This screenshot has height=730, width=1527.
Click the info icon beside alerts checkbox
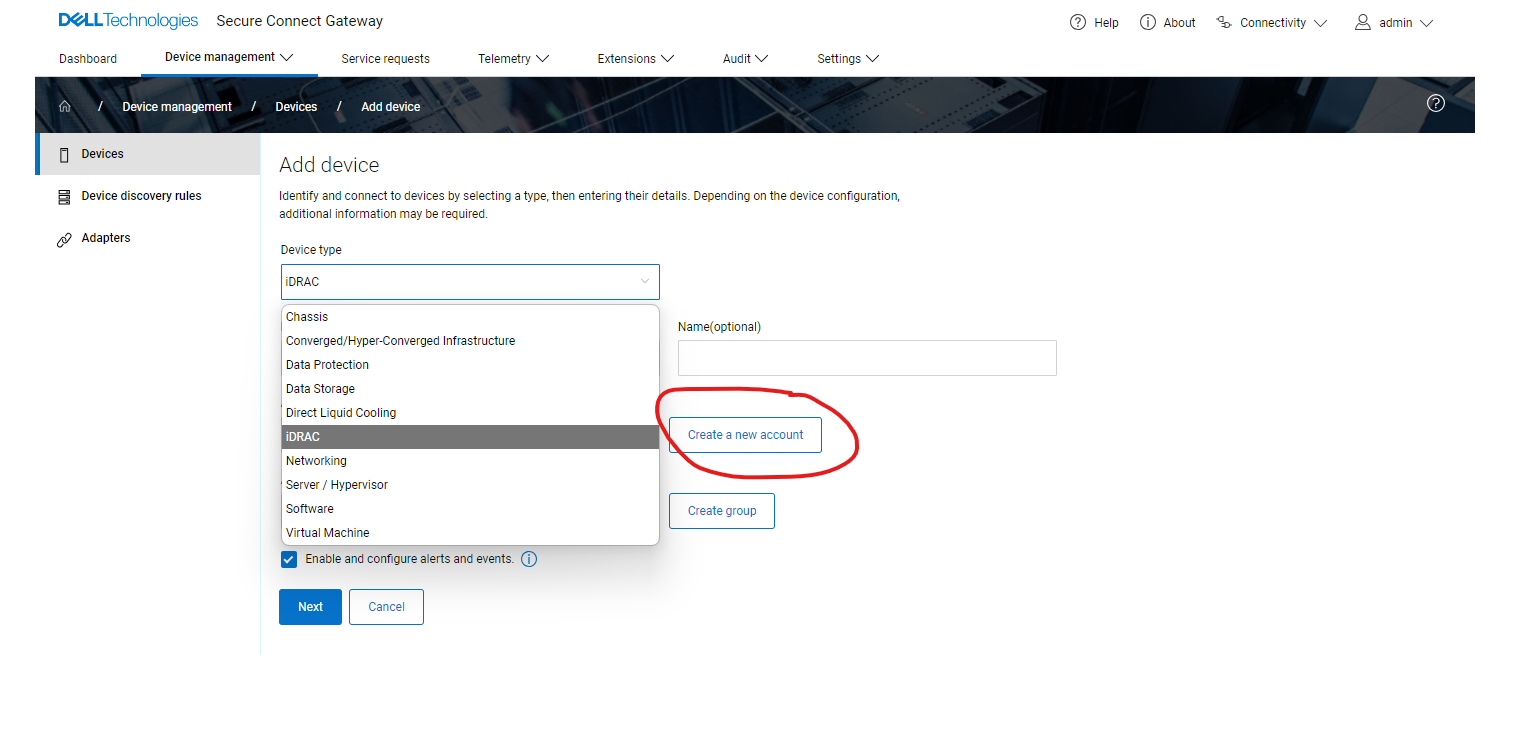[529, 559]
